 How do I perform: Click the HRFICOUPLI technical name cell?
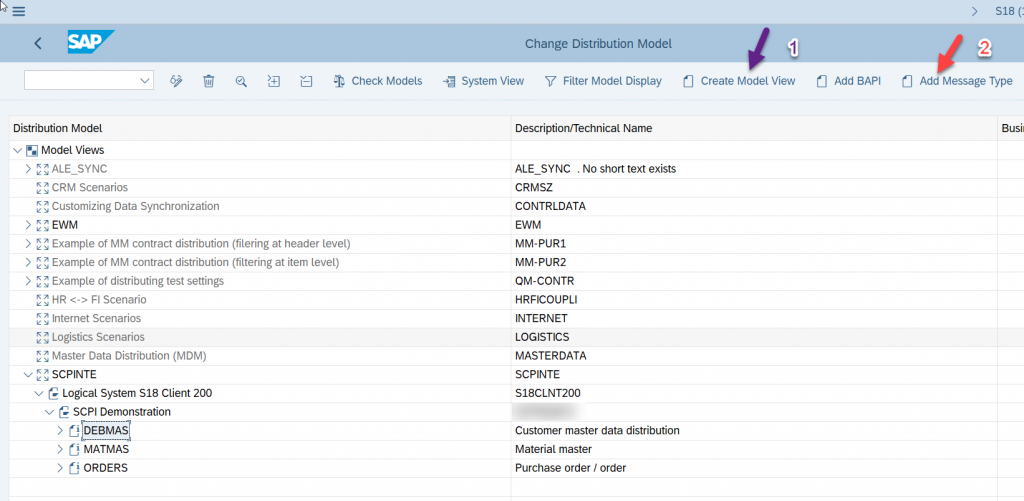tap(547, 300)
